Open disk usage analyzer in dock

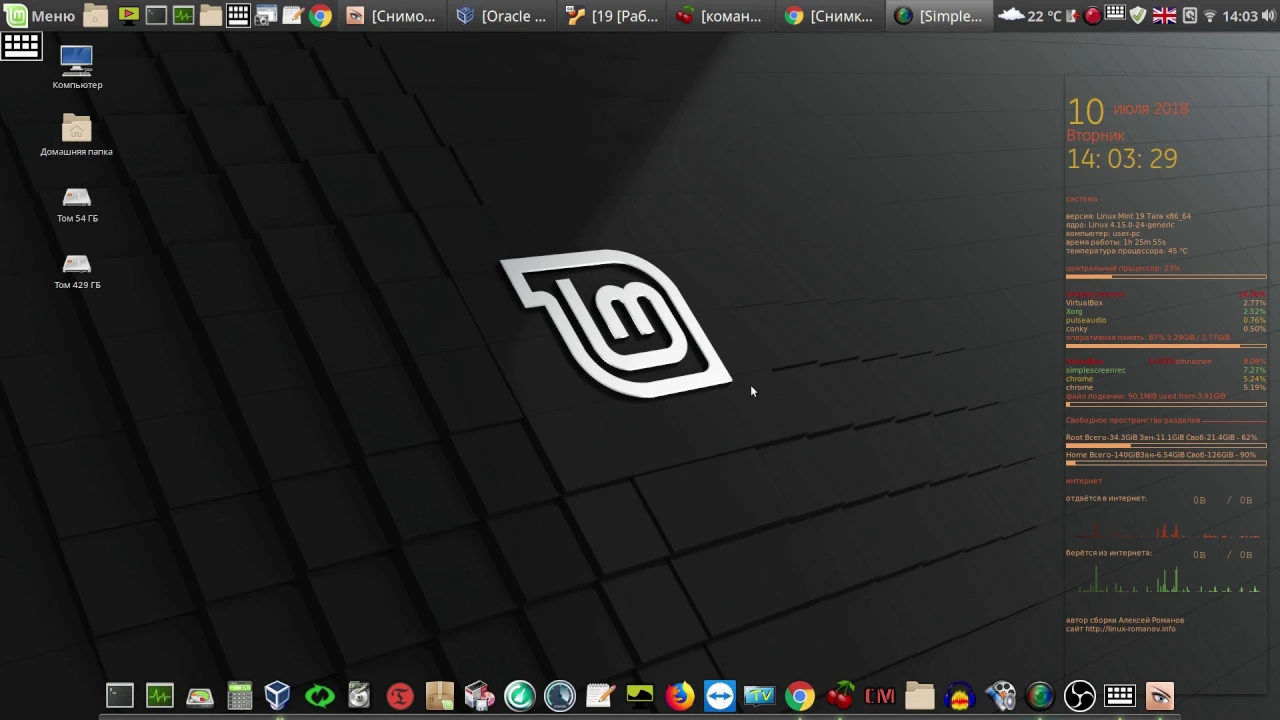pyautogui.click(x=200, y=695)
